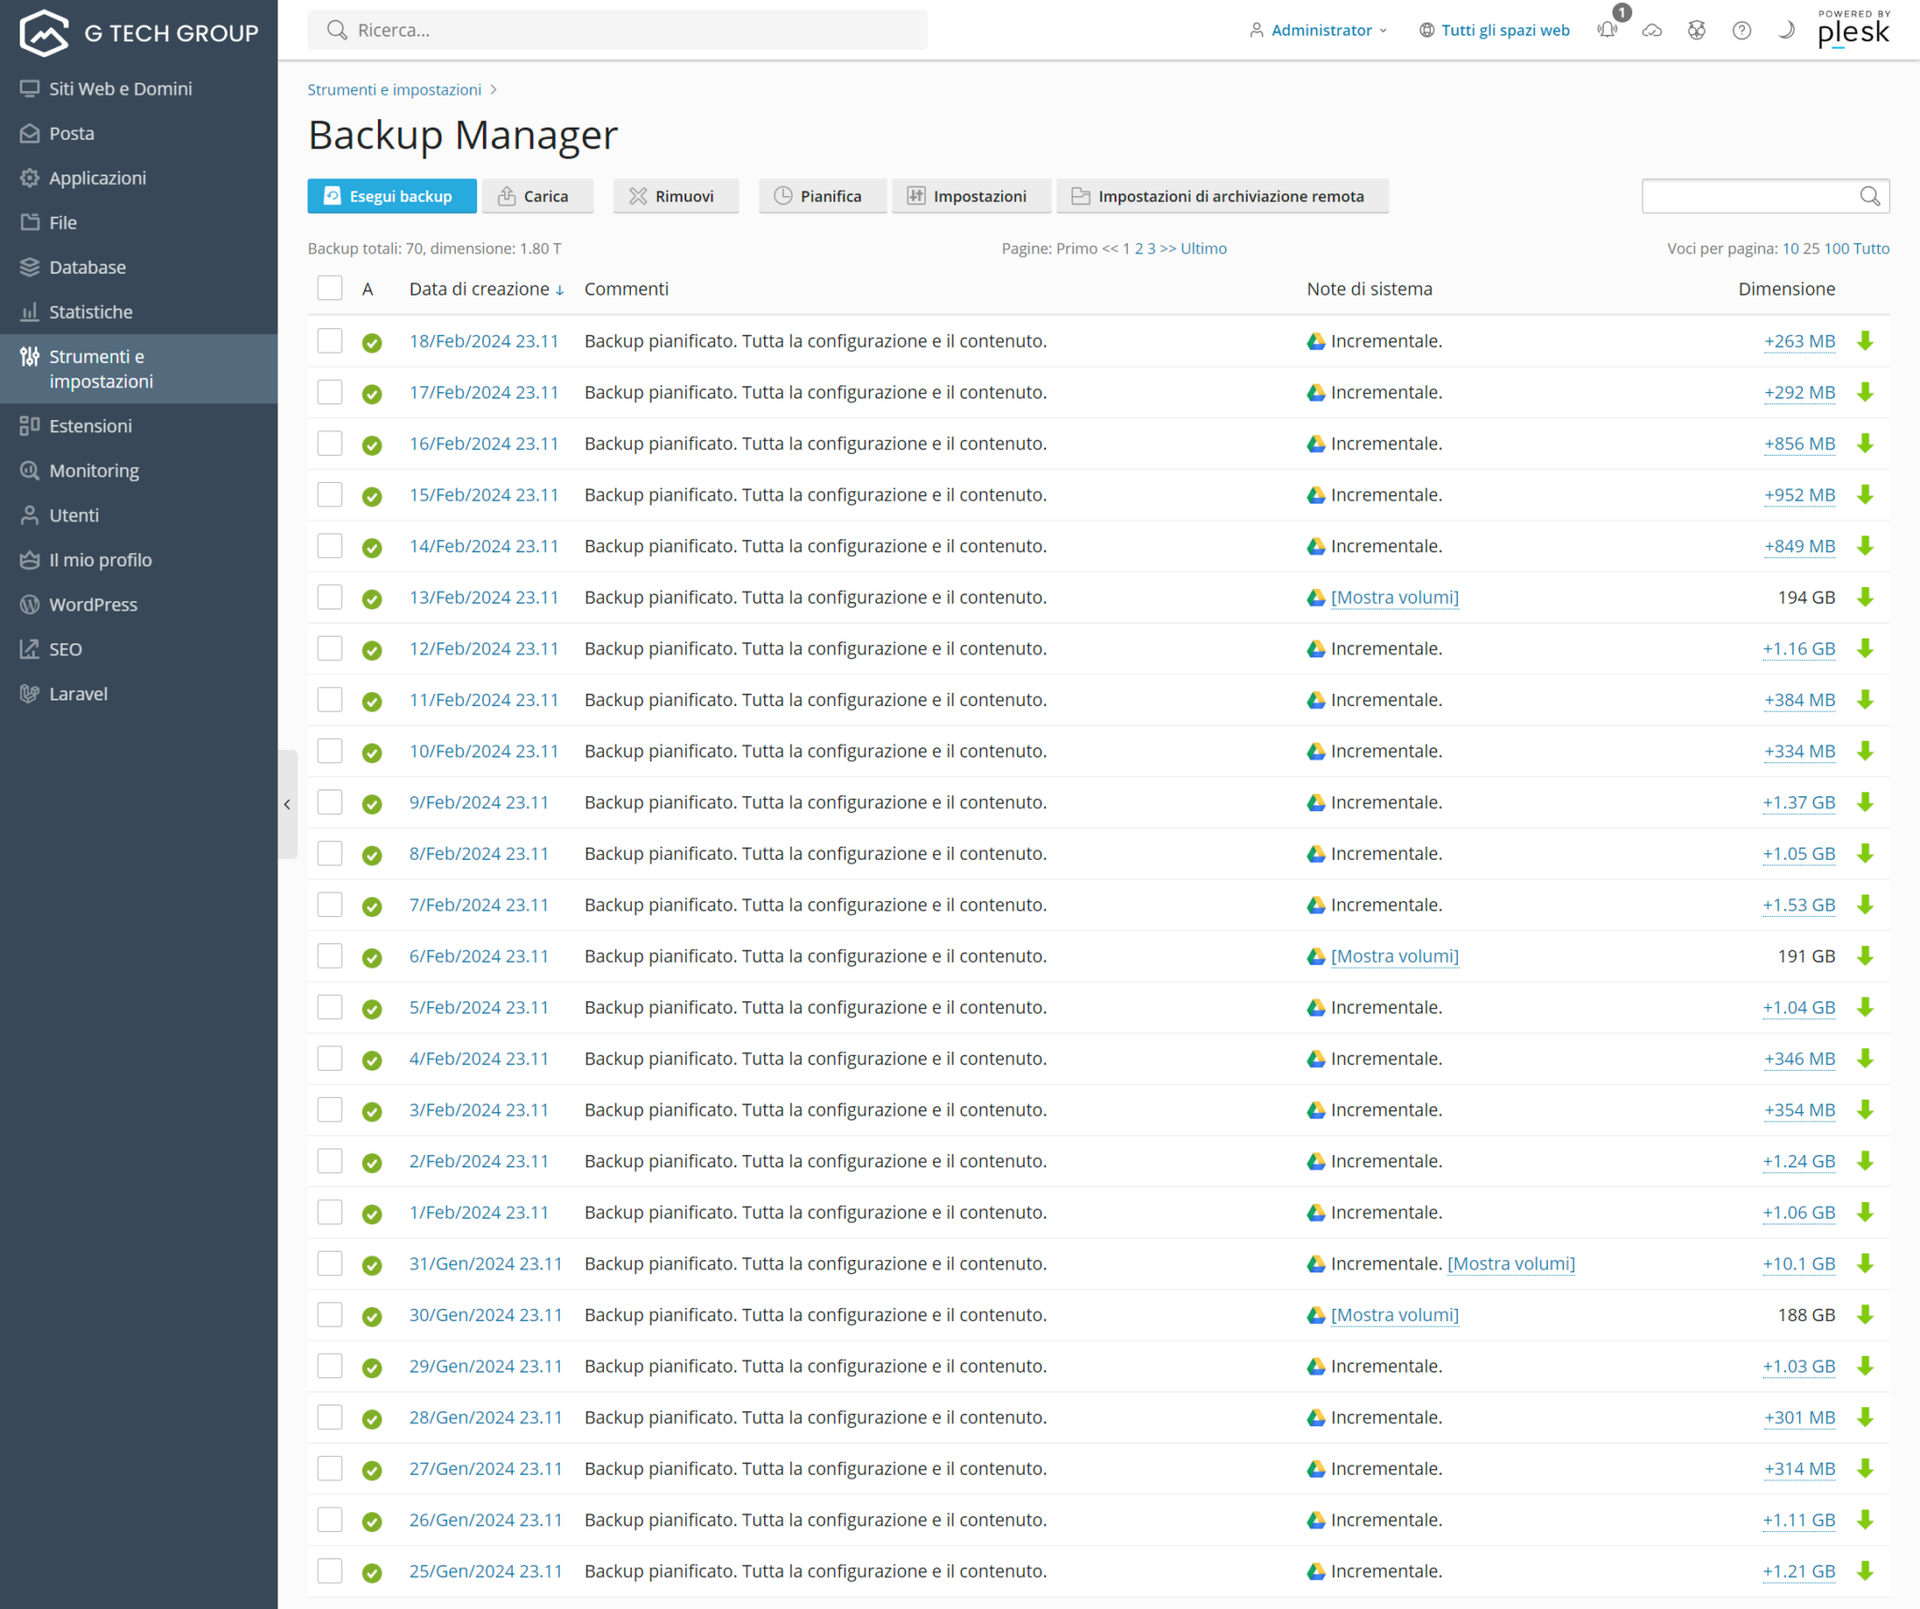Sort by Data di creazione arrow

[x=559, y=289]
